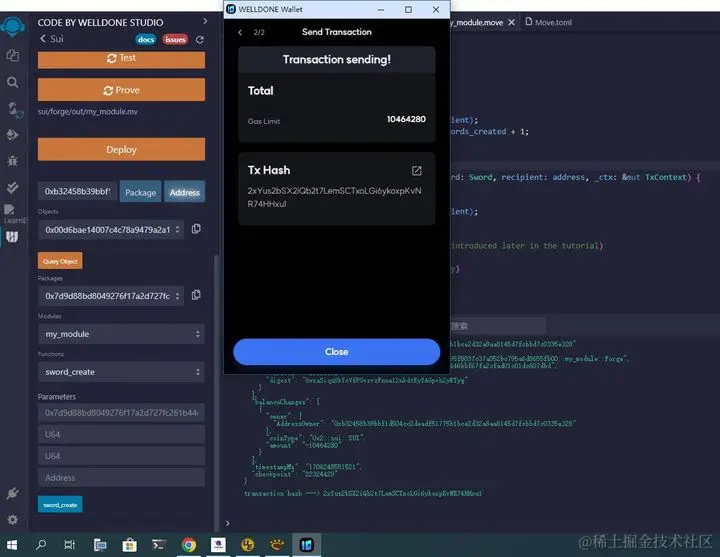Copy the selected object address
The width and height of the screenshot is (720, 557).
point(196,229)
